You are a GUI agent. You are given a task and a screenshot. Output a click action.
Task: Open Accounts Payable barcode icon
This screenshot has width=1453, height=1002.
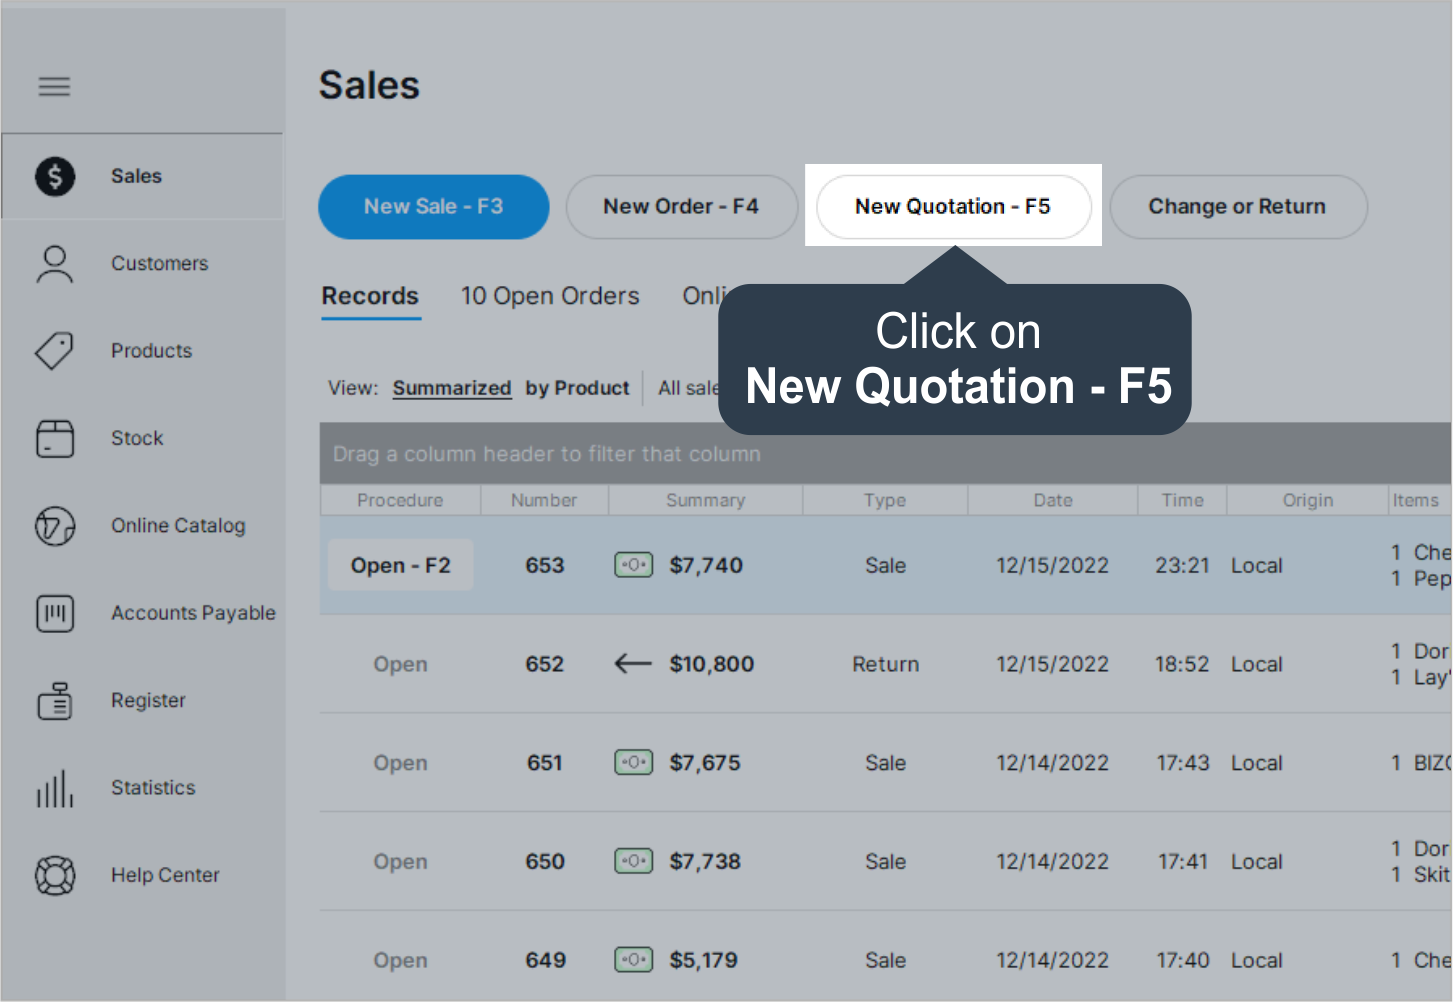tap(55, 613)
